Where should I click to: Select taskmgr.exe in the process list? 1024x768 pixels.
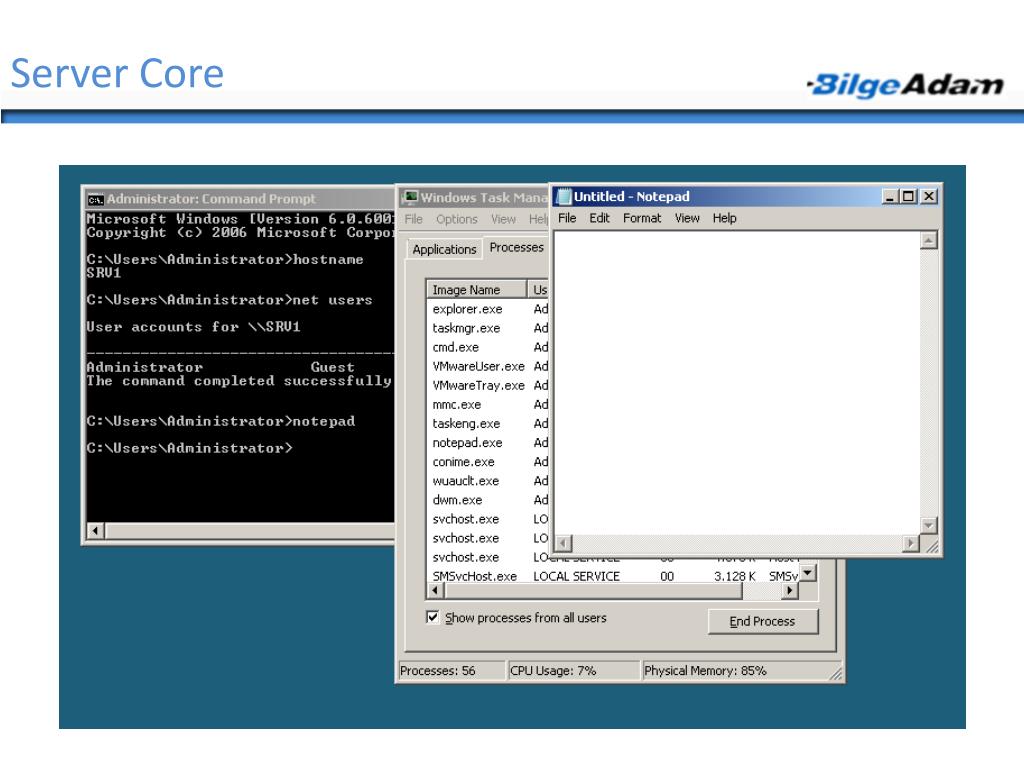click(x=466, y=328)
